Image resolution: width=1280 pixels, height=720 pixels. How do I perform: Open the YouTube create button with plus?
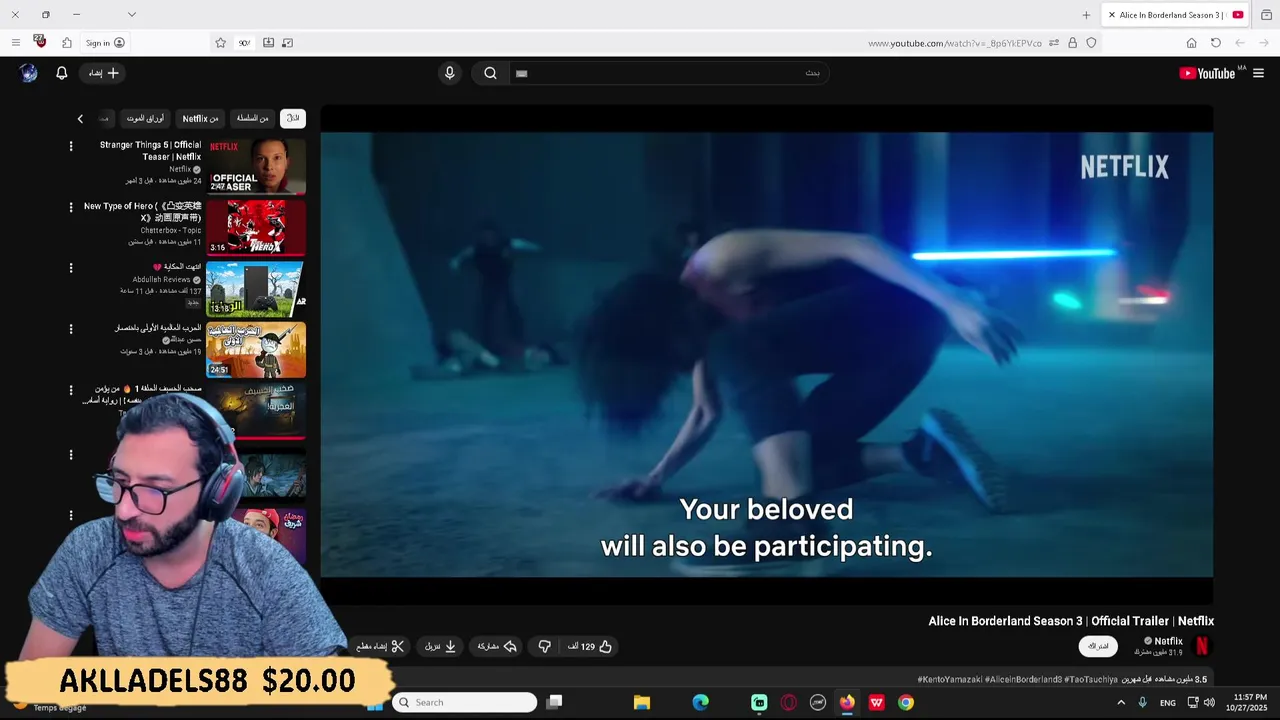pos(103,73)
